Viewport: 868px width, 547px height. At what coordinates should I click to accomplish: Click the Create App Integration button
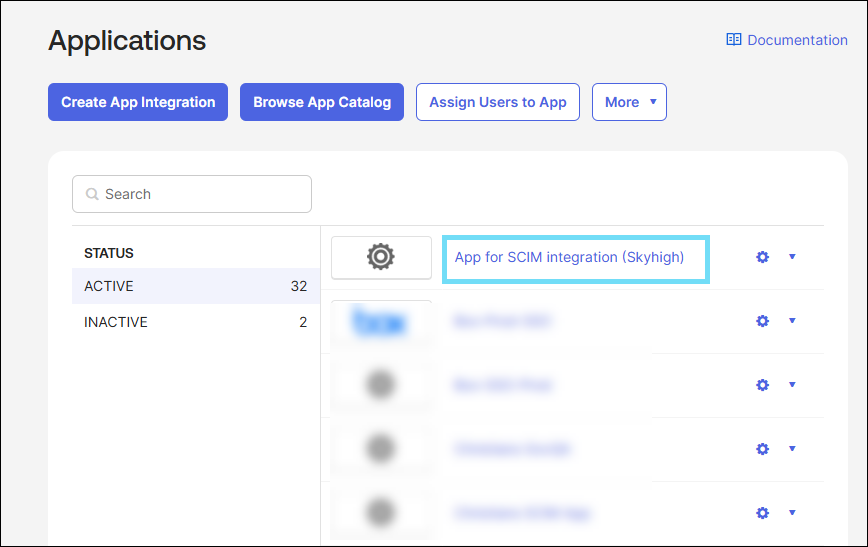tap(138, 102)
